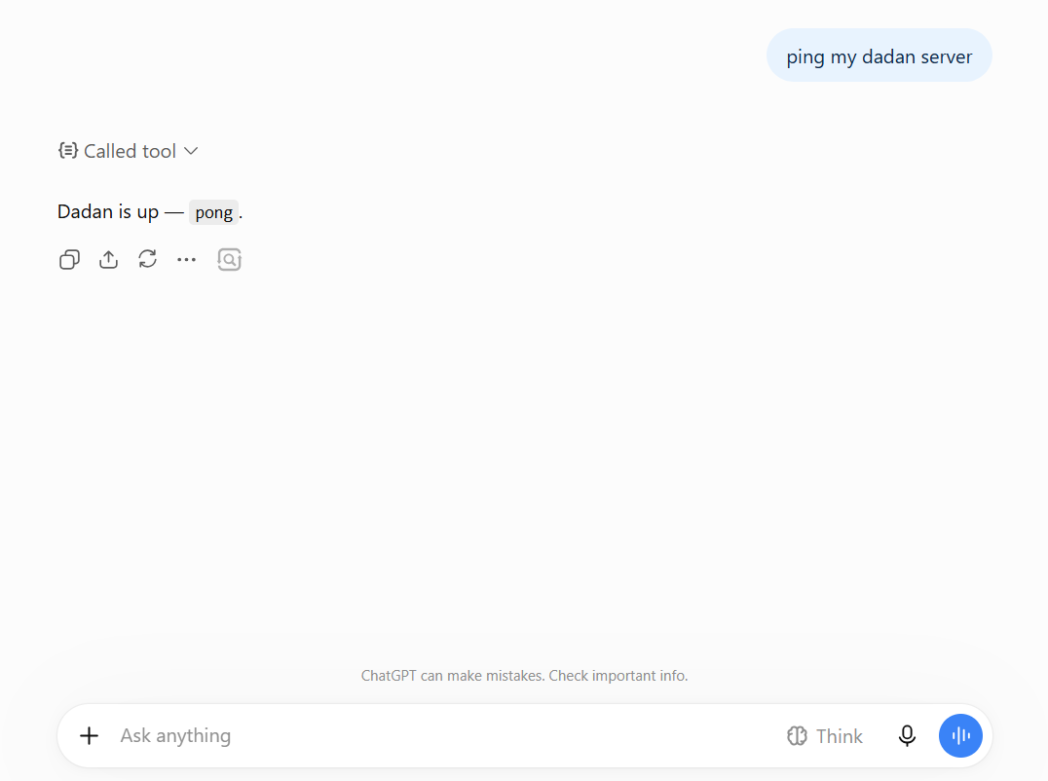Toggle thinking via the brain icon
This screenshot has height=781, width=1048.
coord(797,736)
